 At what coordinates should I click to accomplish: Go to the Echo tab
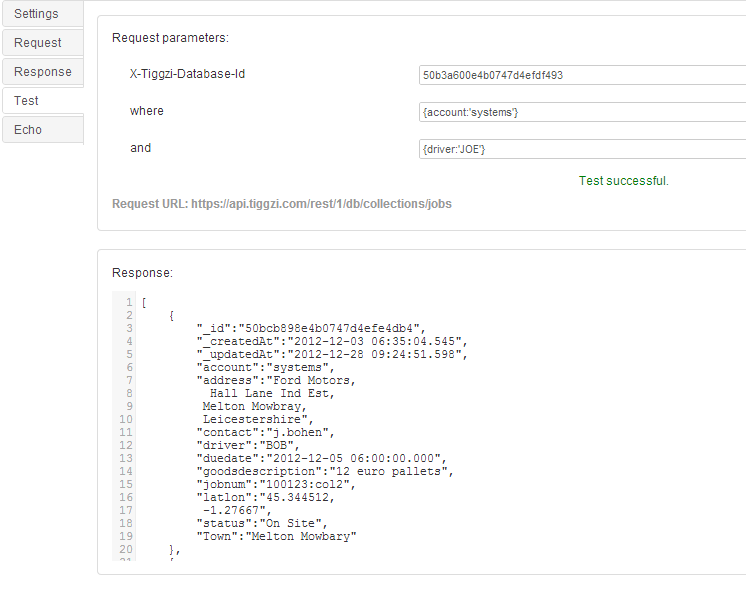click(x=28, y=130)
